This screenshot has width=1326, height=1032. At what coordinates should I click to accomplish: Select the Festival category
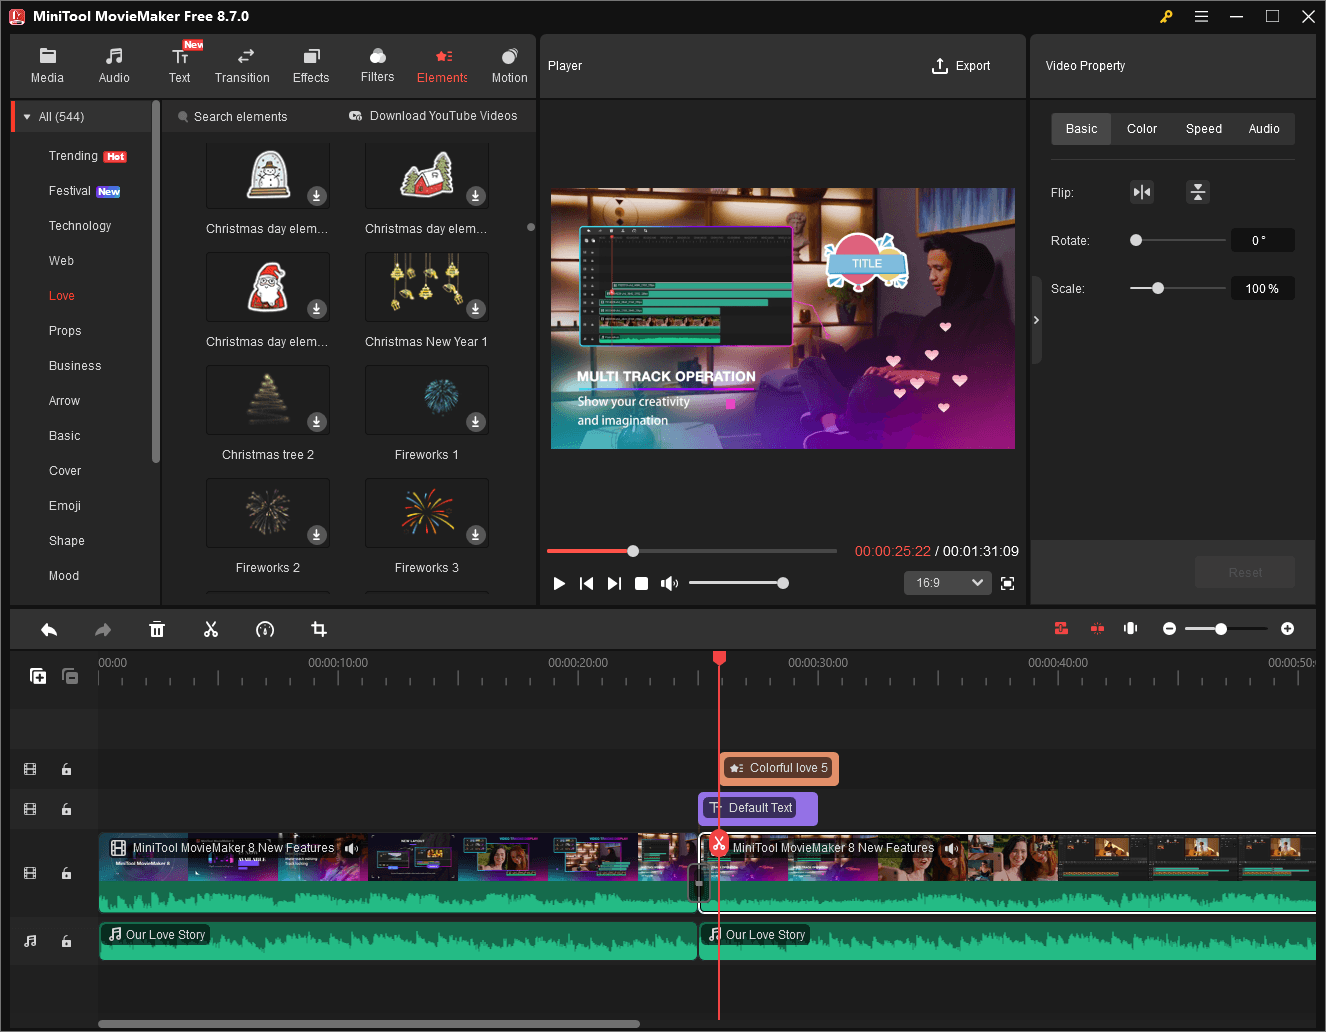coord(70,191)
